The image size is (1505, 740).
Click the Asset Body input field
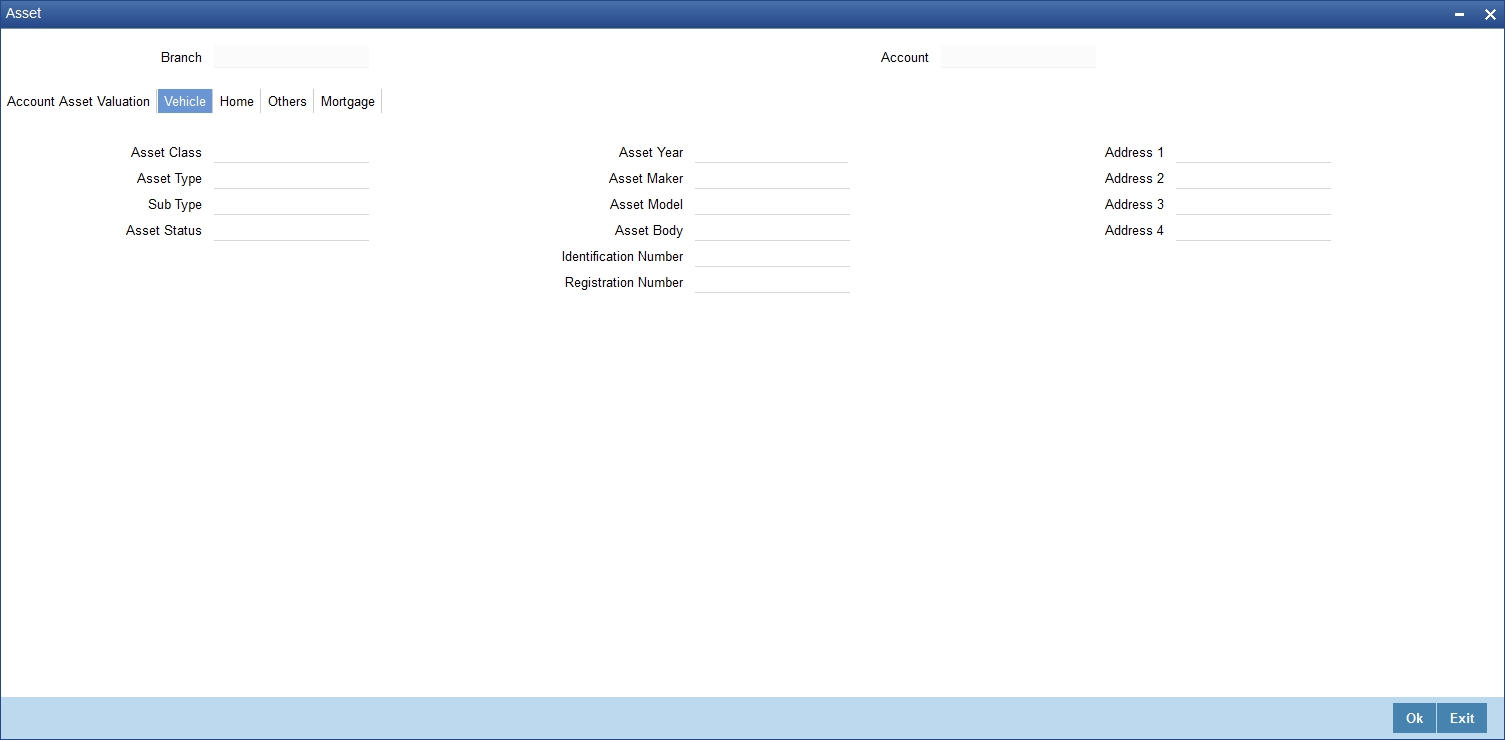(x=772, y=230)
